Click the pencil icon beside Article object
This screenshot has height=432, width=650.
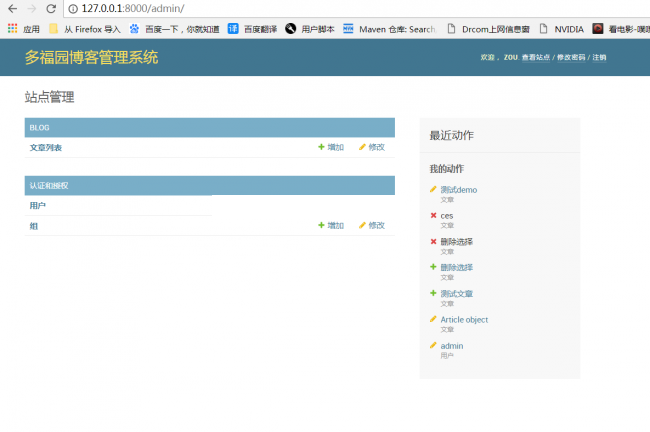pos(433,319)
